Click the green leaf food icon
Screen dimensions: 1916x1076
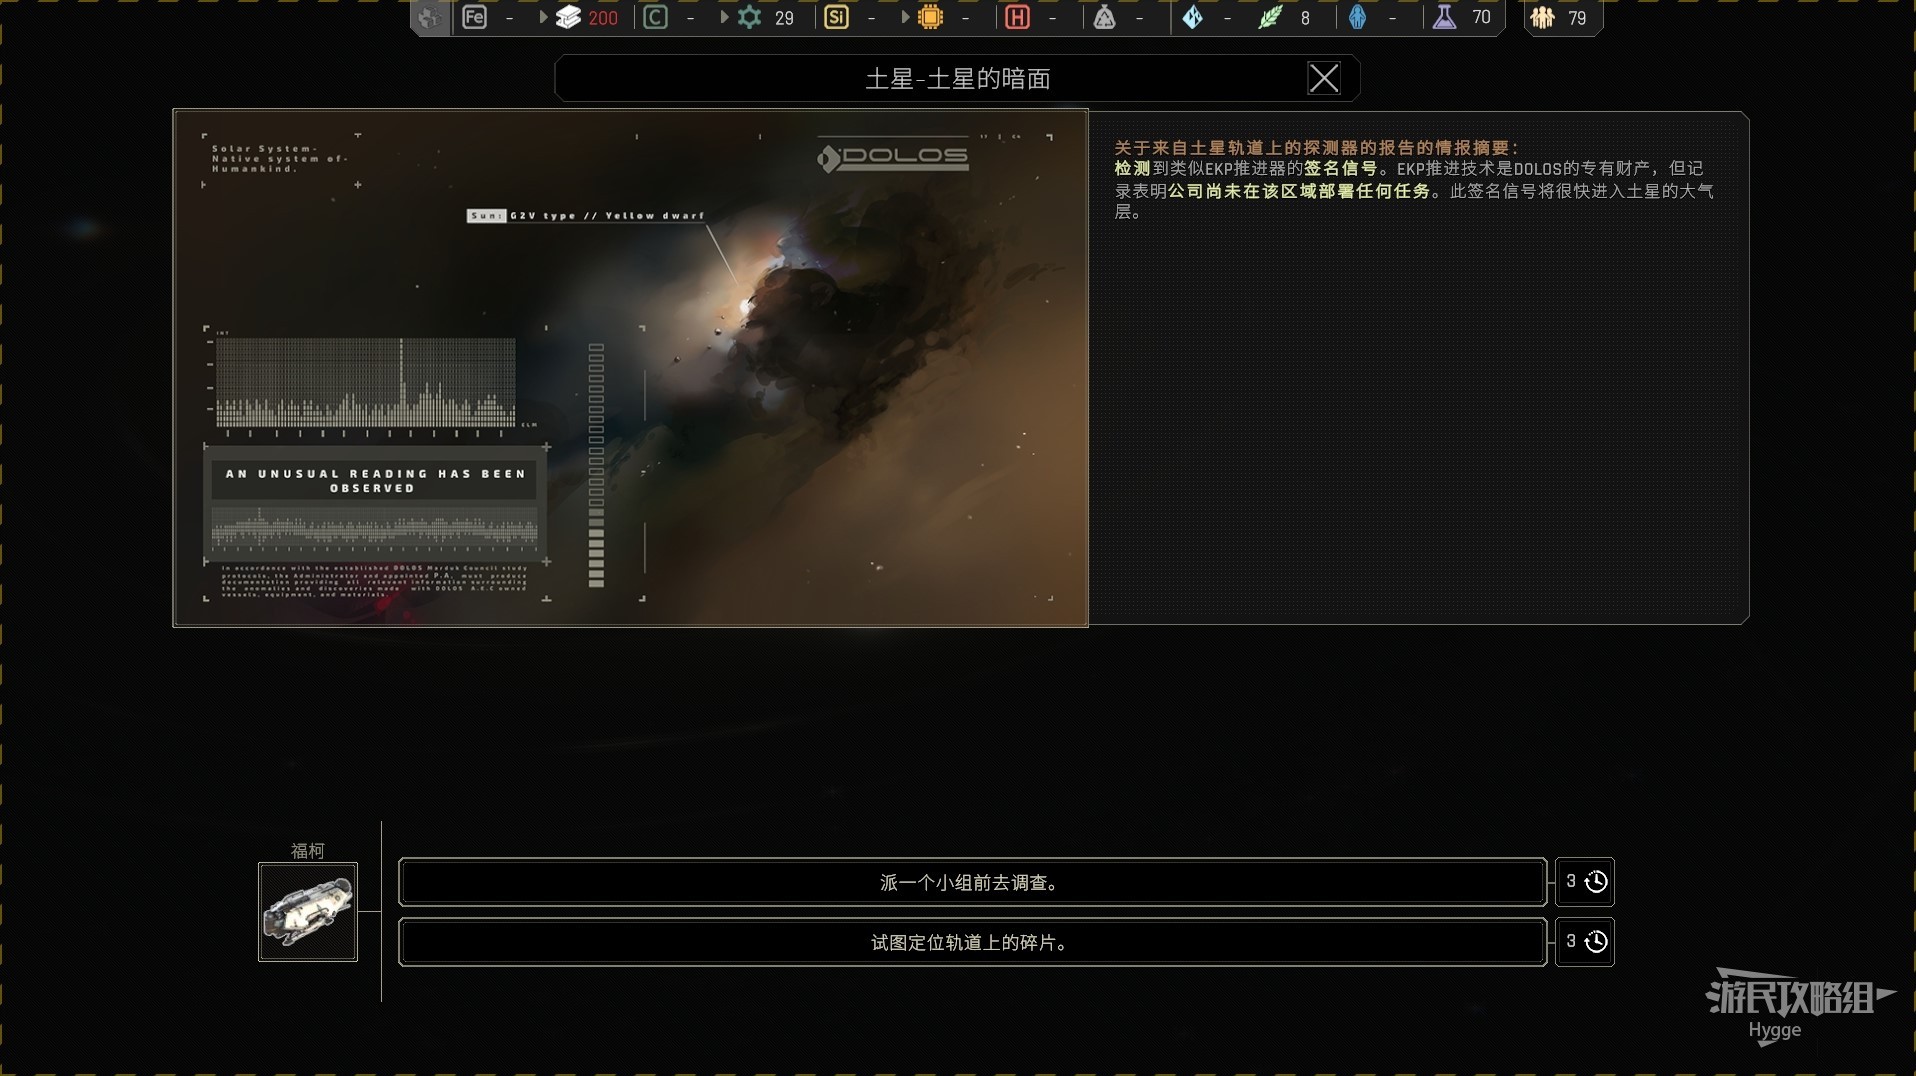[x=1270, y=17]
